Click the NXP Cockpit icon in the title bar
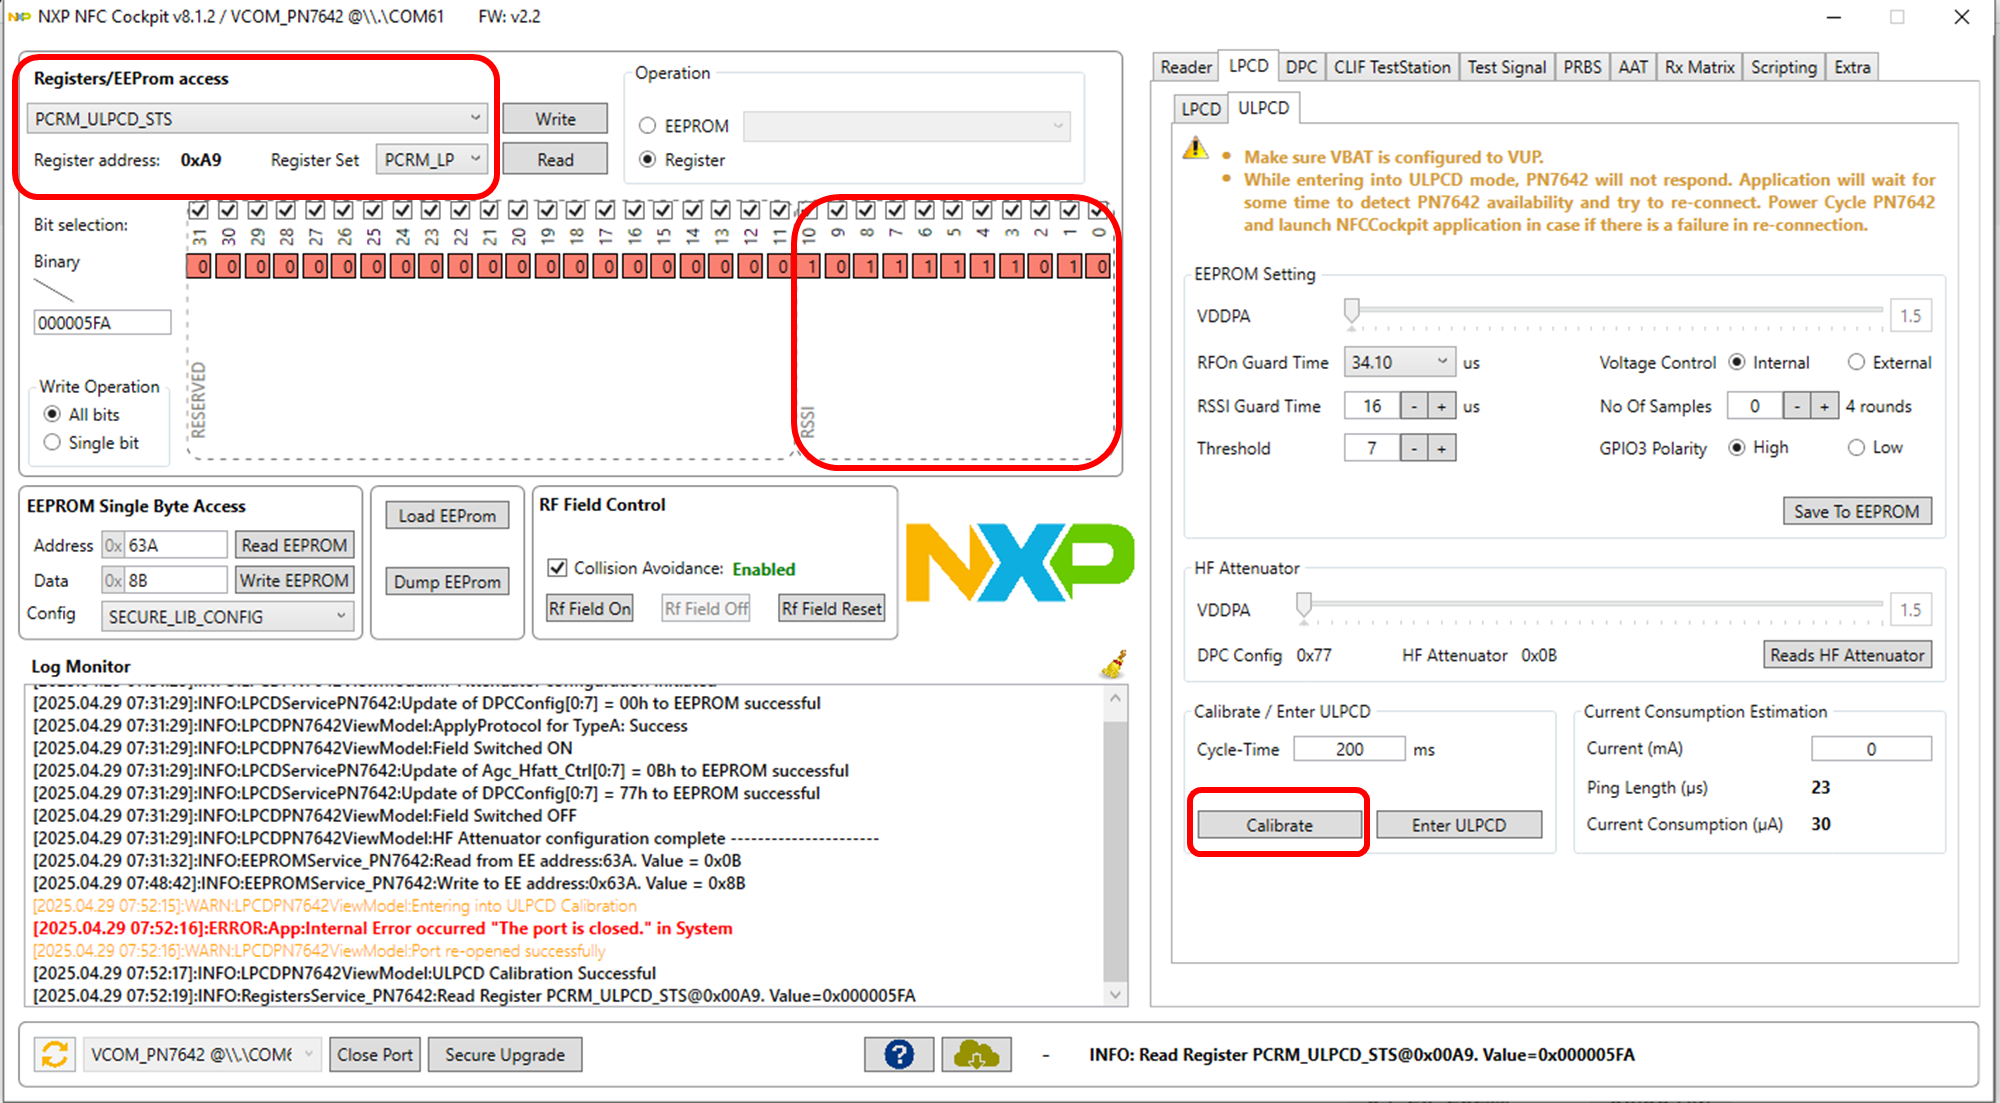Viewport: 2000px width, 1103px height. [17, 16]
